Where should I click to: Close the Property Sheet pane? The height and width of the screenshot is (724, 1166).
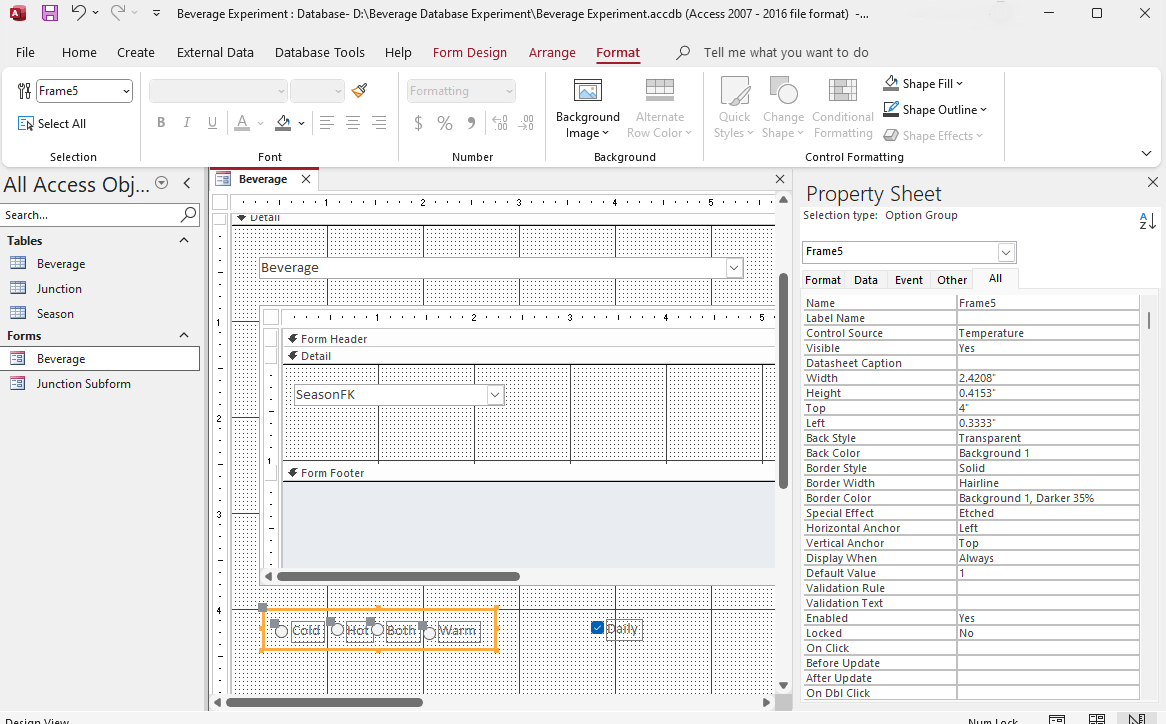[x=1153, y=182]
